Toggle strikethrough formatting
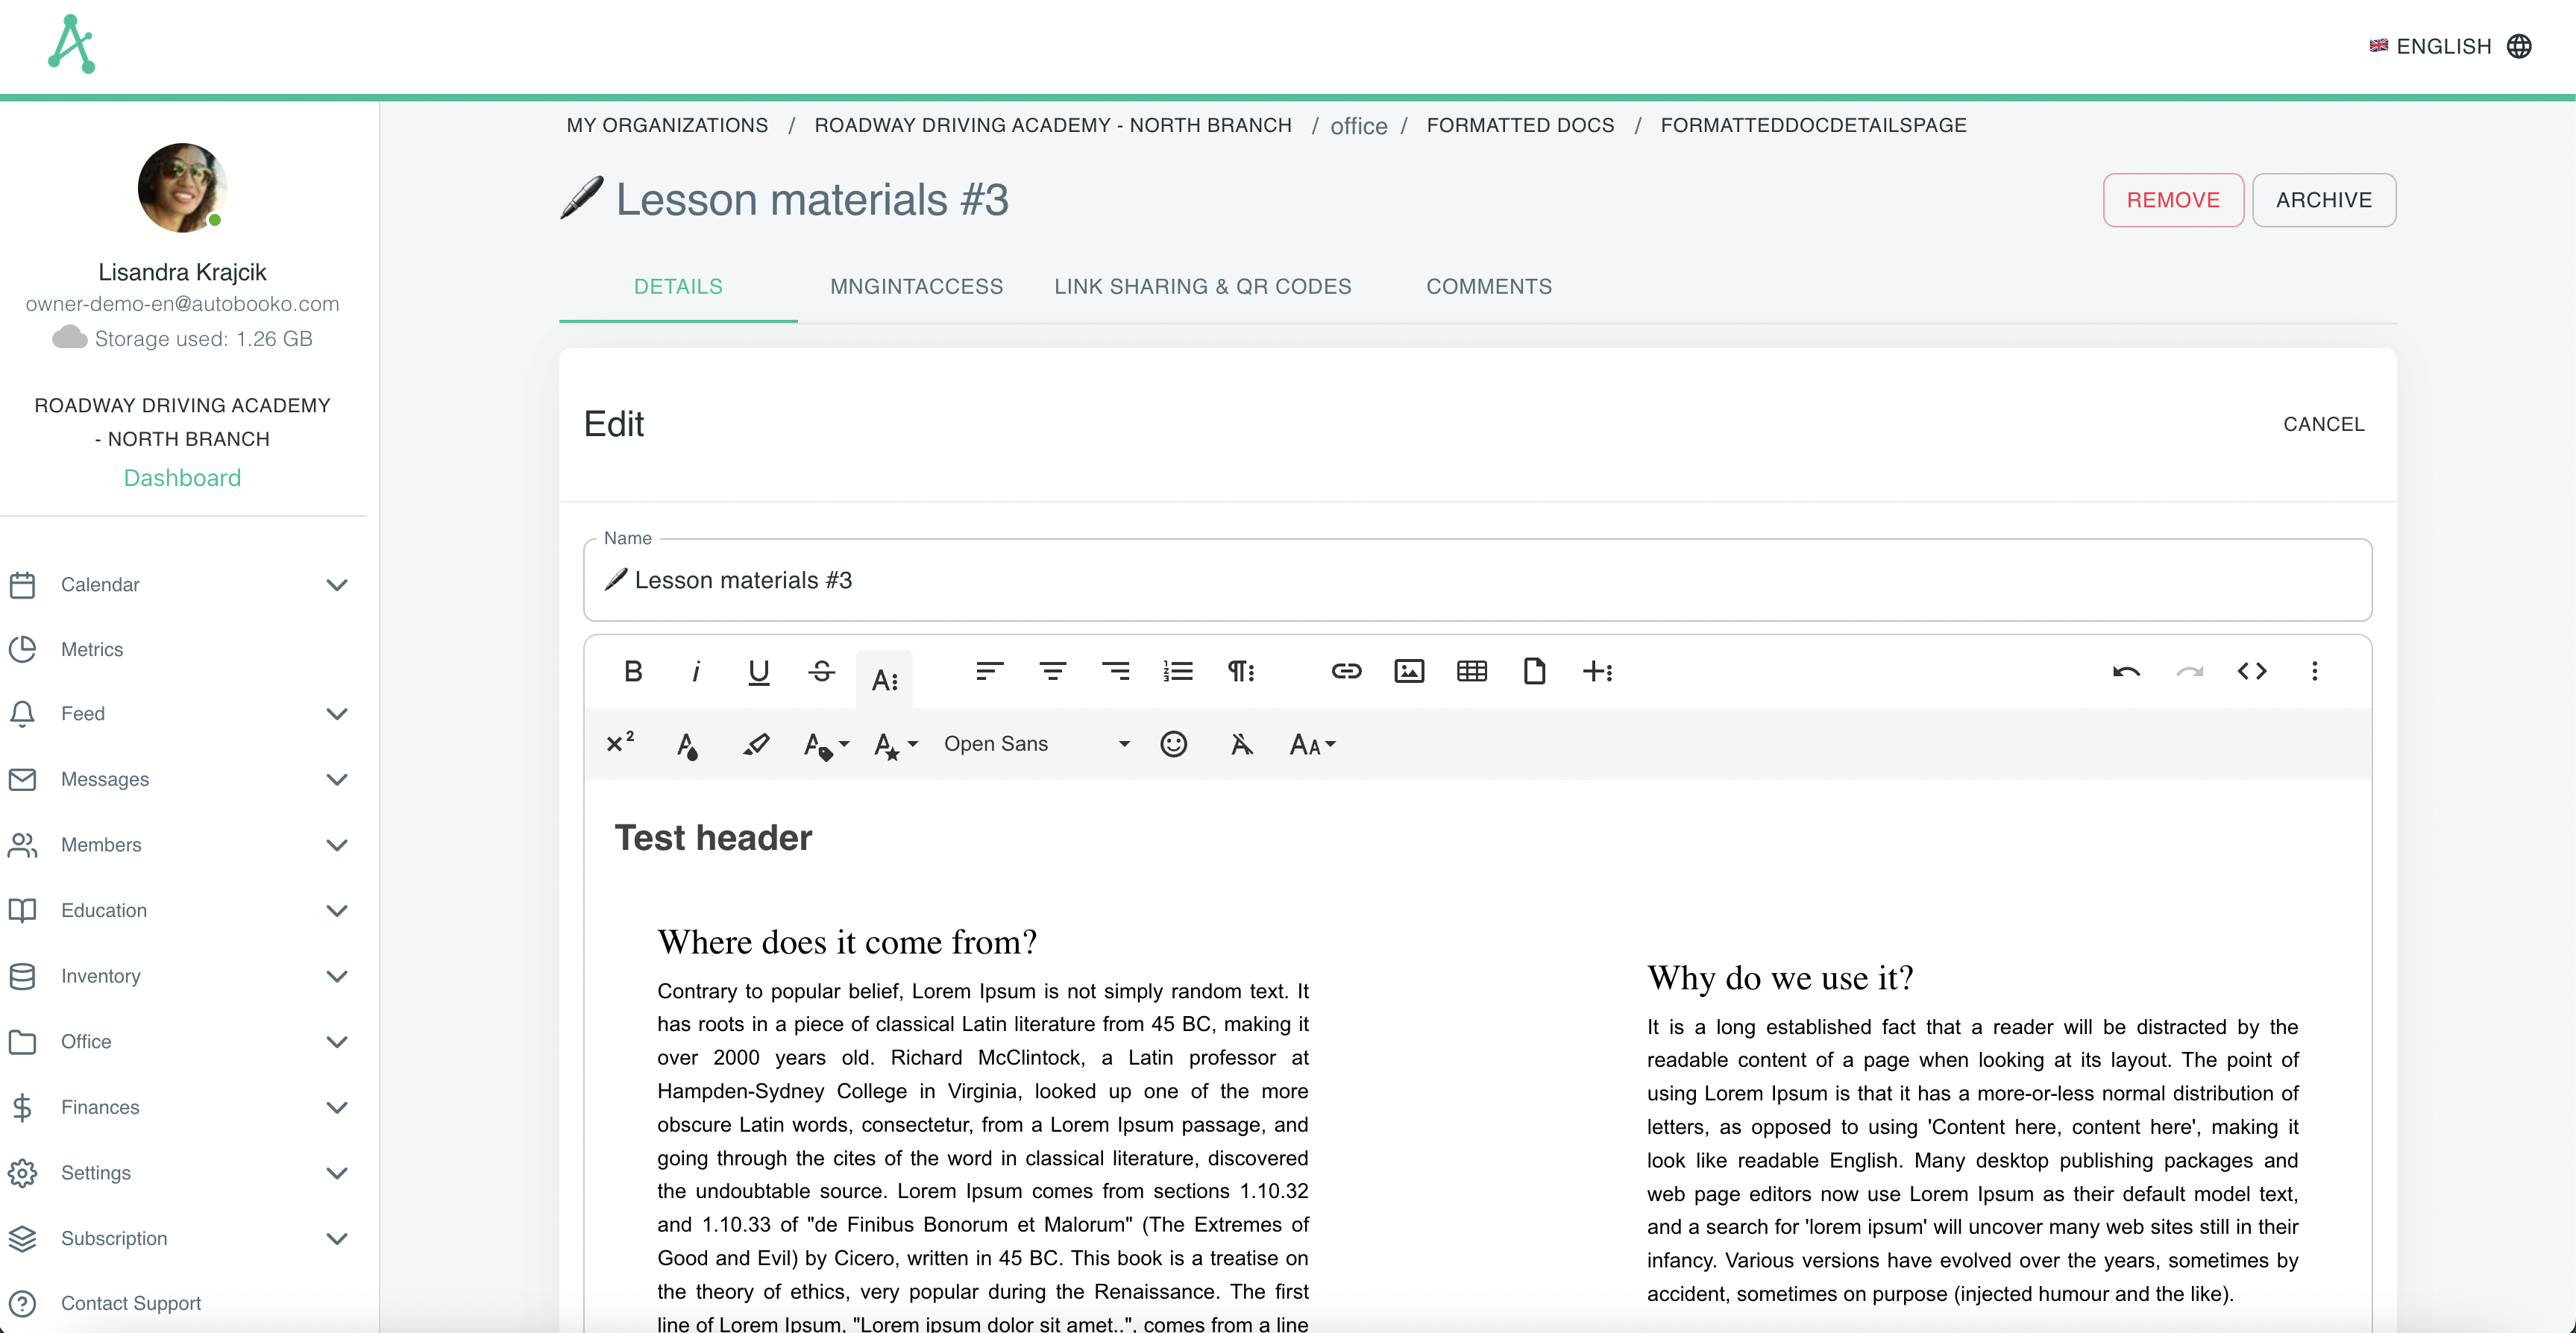Screen dimensions: 2576x1333 tap(820, 671)
